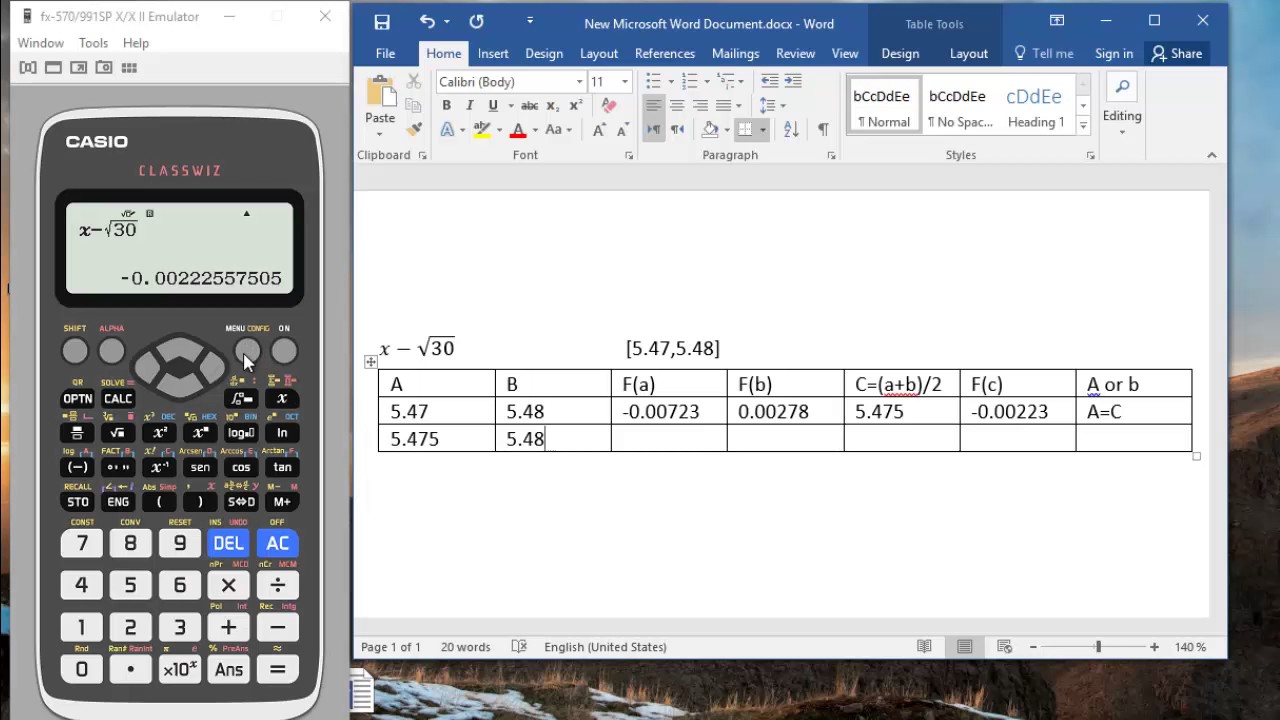Click Sign in link
Screen dimensions: 1280x720
[x=1114, y=53]
